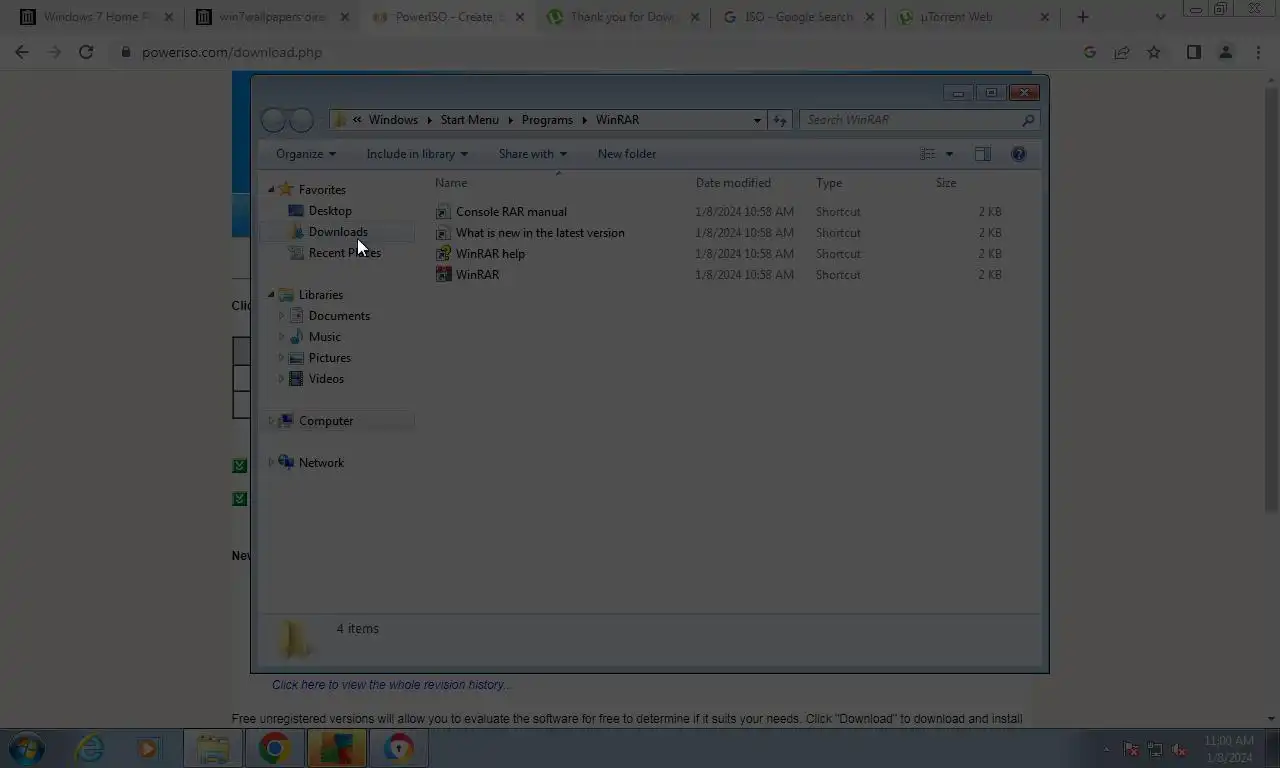
Task: Select Desktop under Favorites
Action: tap(330, 211)
